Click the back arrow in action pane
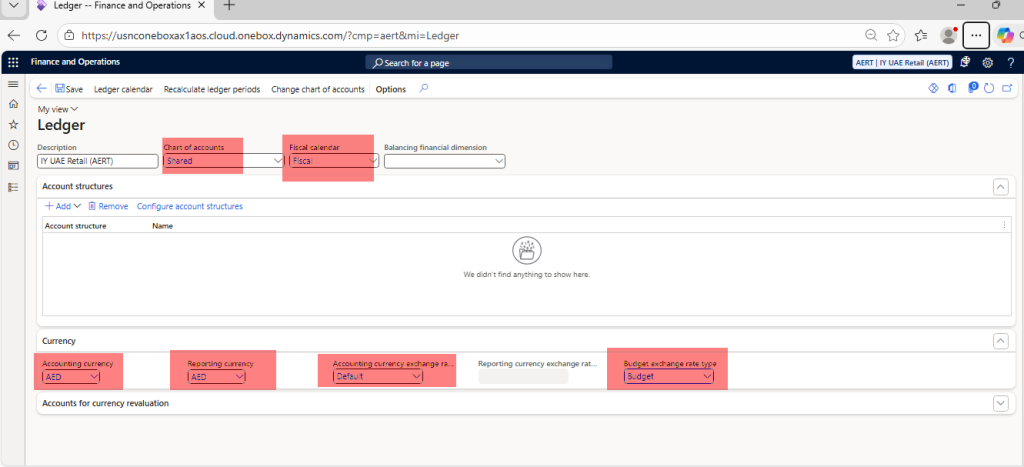 coord(41,89)
